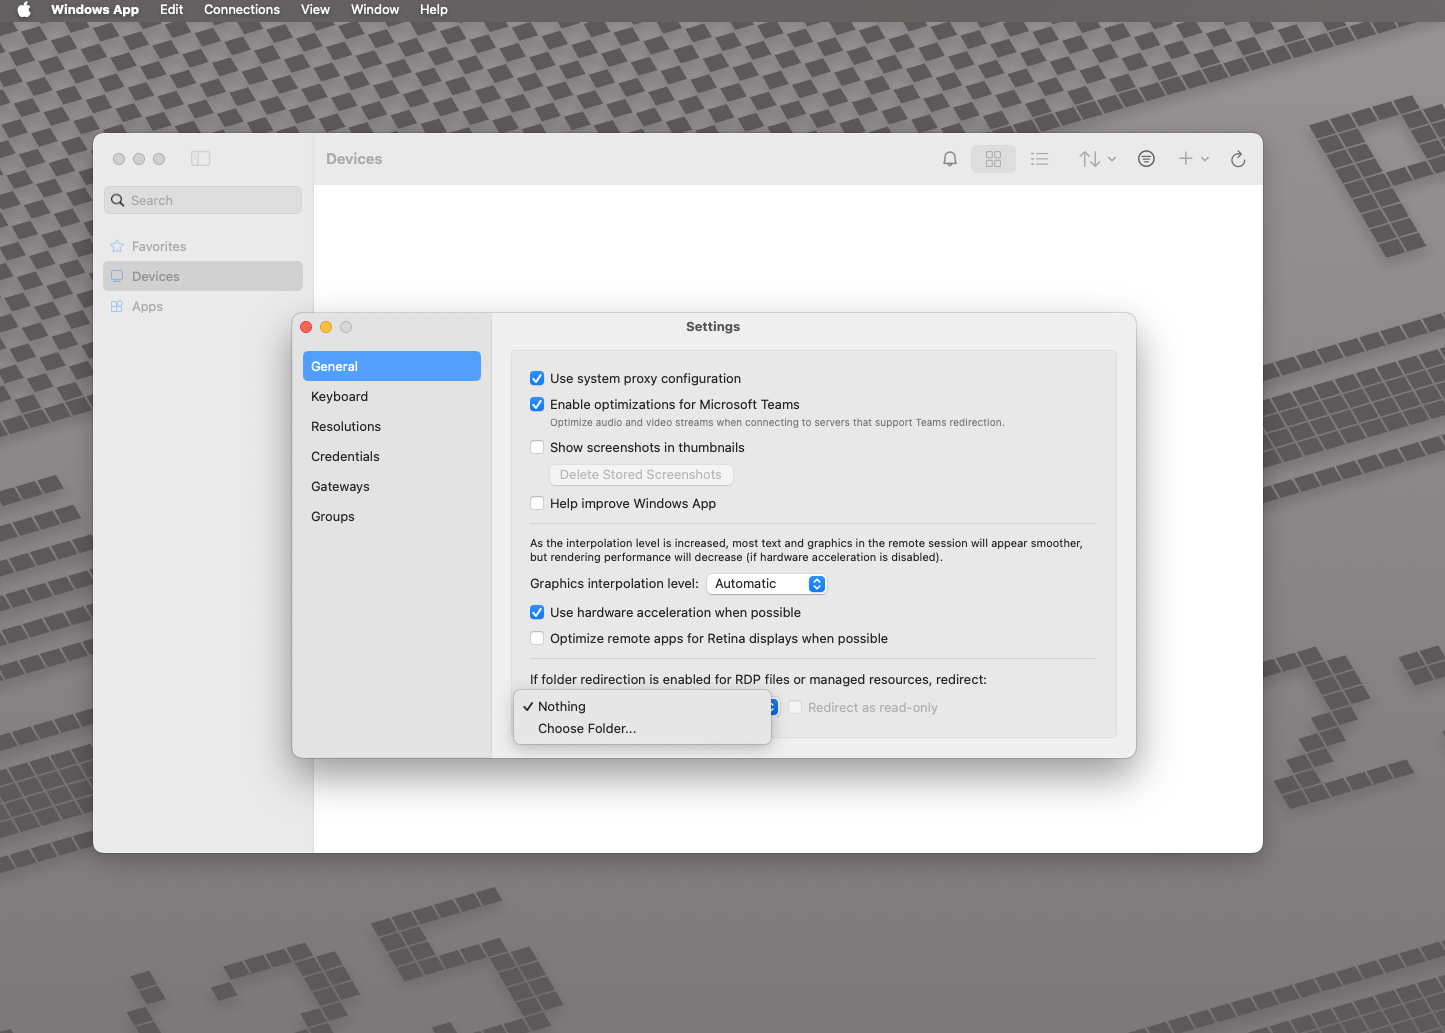Image resolution: width=1445 pixels, height=1033 pixels.
Task: Select Devices in the sidebar
Action: tap(203, 276)
